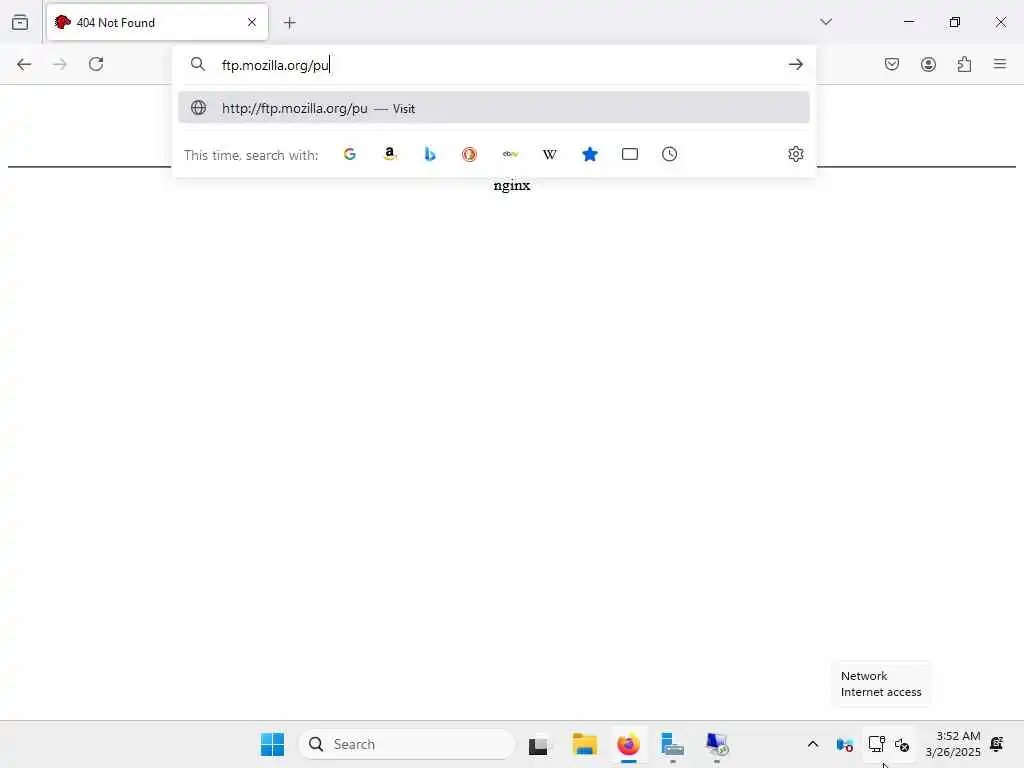The image size is (1024, 768).
Task: Open Save to Pocket button
Action: coord(892,64)
